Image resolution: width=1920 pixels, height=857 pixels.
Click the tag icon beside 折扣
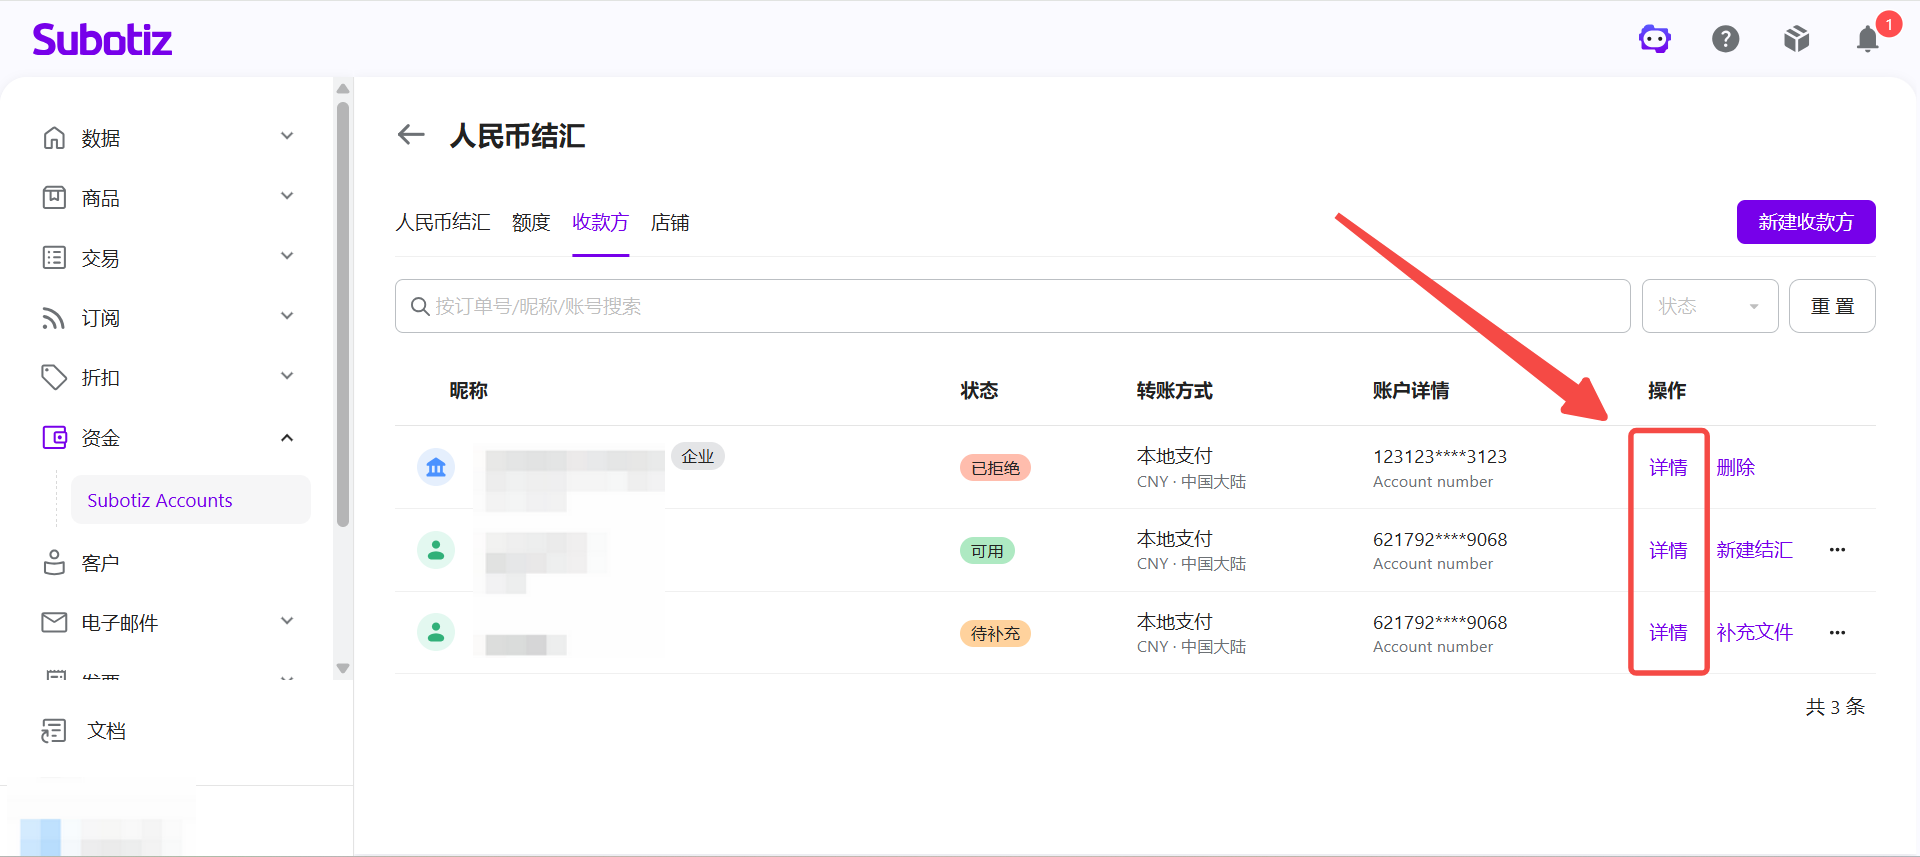(54, 377)
